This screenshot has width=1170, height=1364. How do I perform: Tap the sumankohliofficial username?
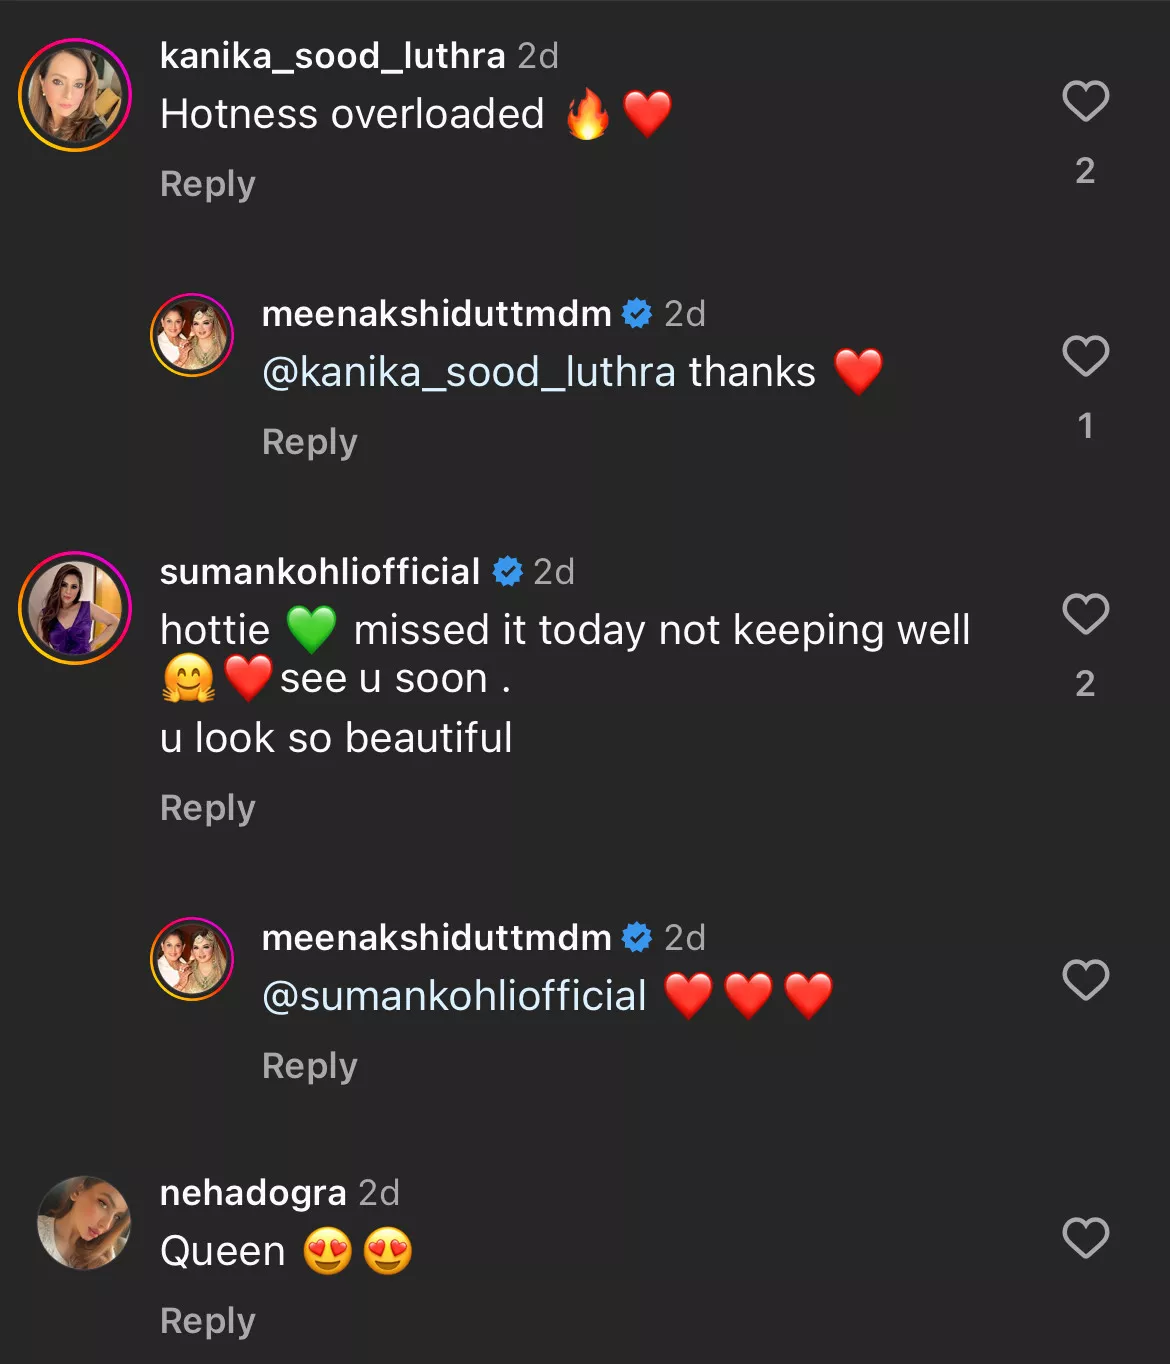click(320, 572)
